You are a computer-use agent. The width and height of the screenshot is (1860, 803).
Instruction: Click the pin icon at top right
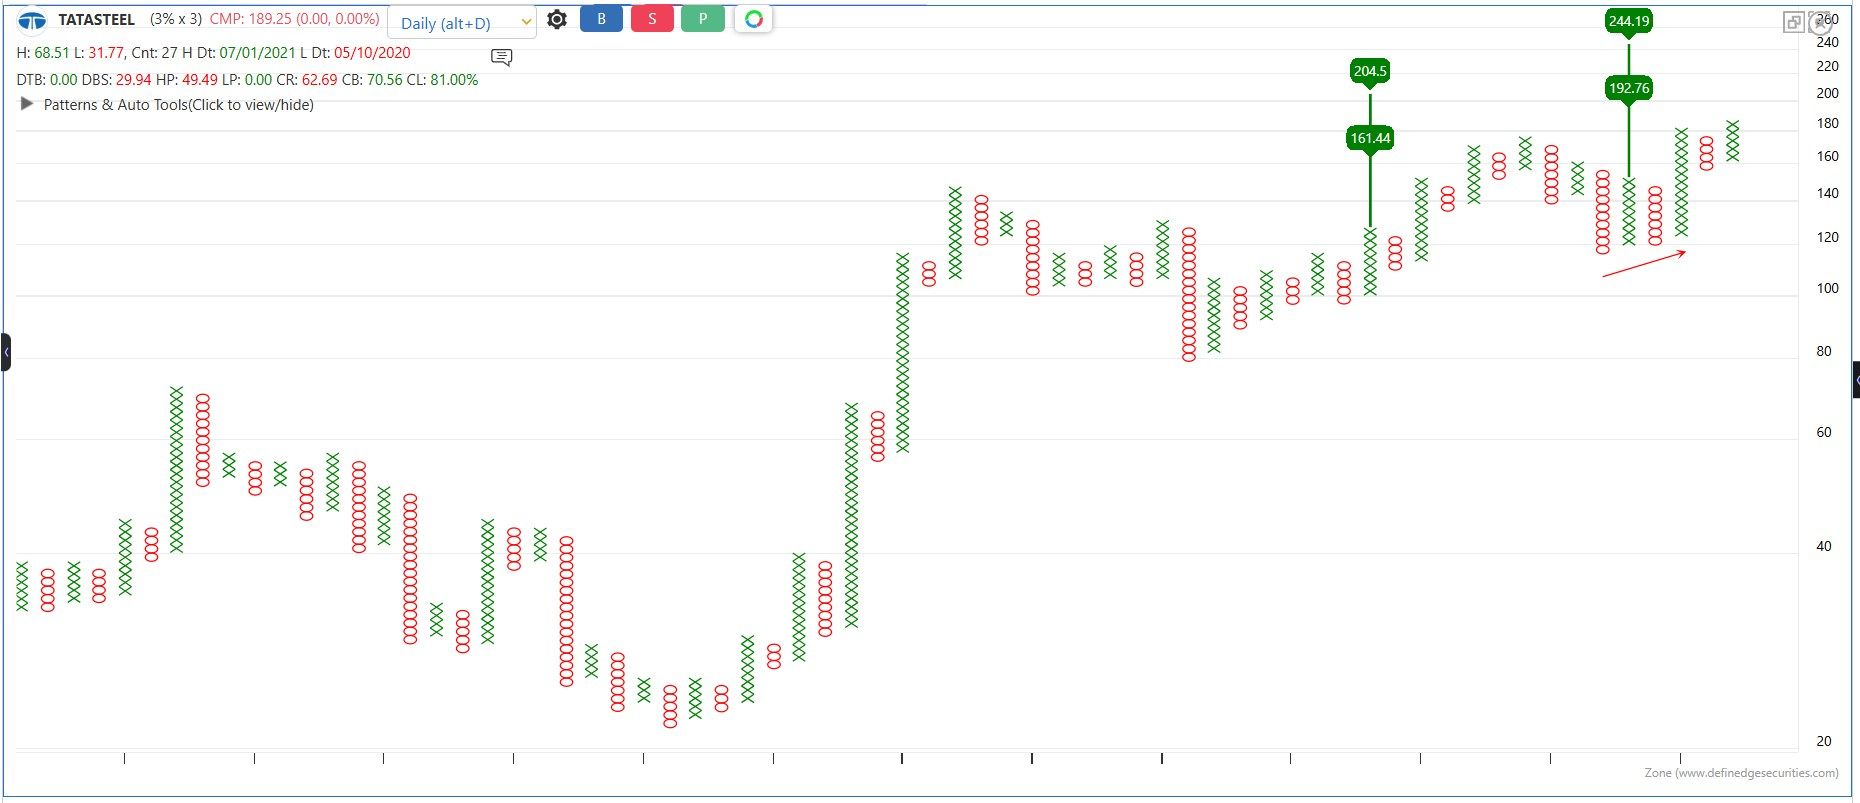(1820, 24)
